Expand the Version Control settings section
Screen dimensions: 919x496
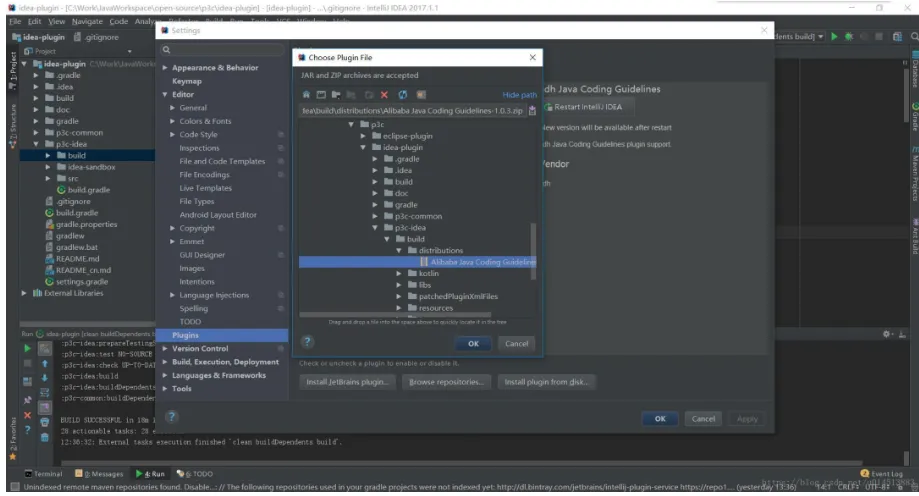165,349
